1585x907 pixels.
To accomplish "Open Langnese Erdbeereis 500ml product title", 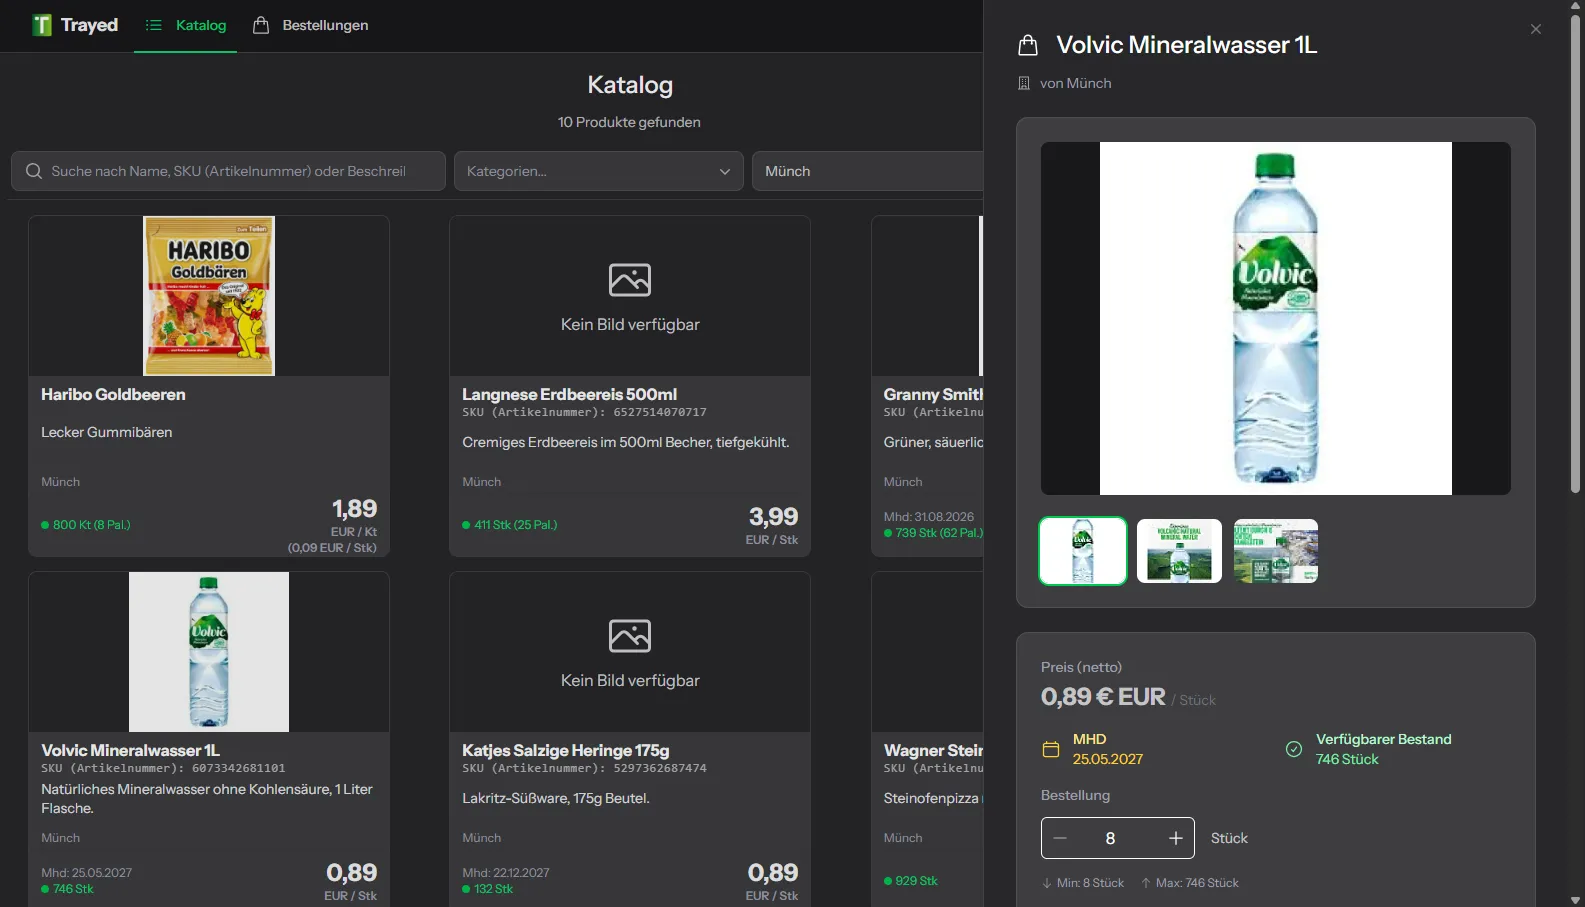I will (569, 394).
